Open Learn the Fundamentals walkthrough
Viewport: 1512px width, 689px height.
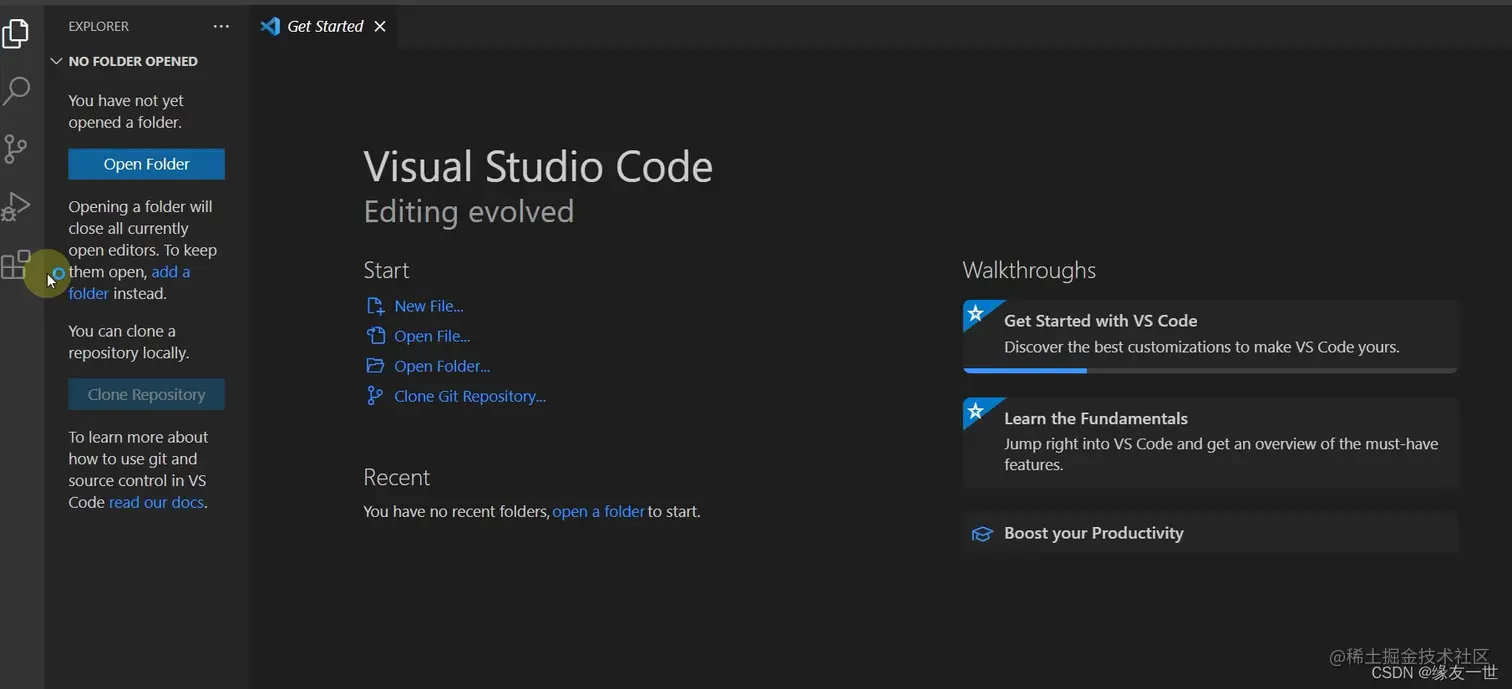click(1210, 442)
